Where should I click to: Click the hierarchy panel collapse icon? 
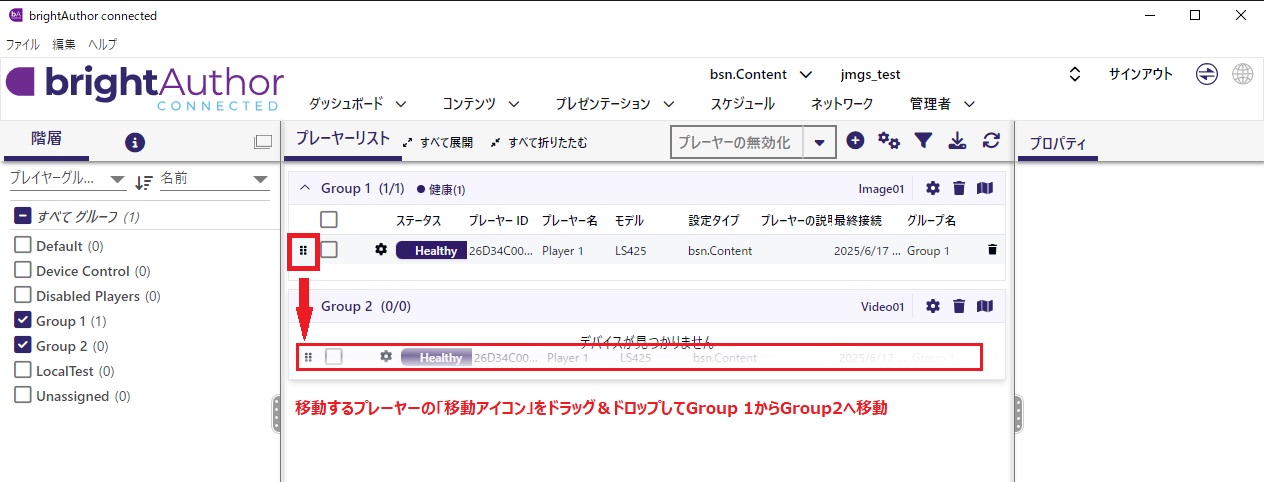(x=263, y=142)
